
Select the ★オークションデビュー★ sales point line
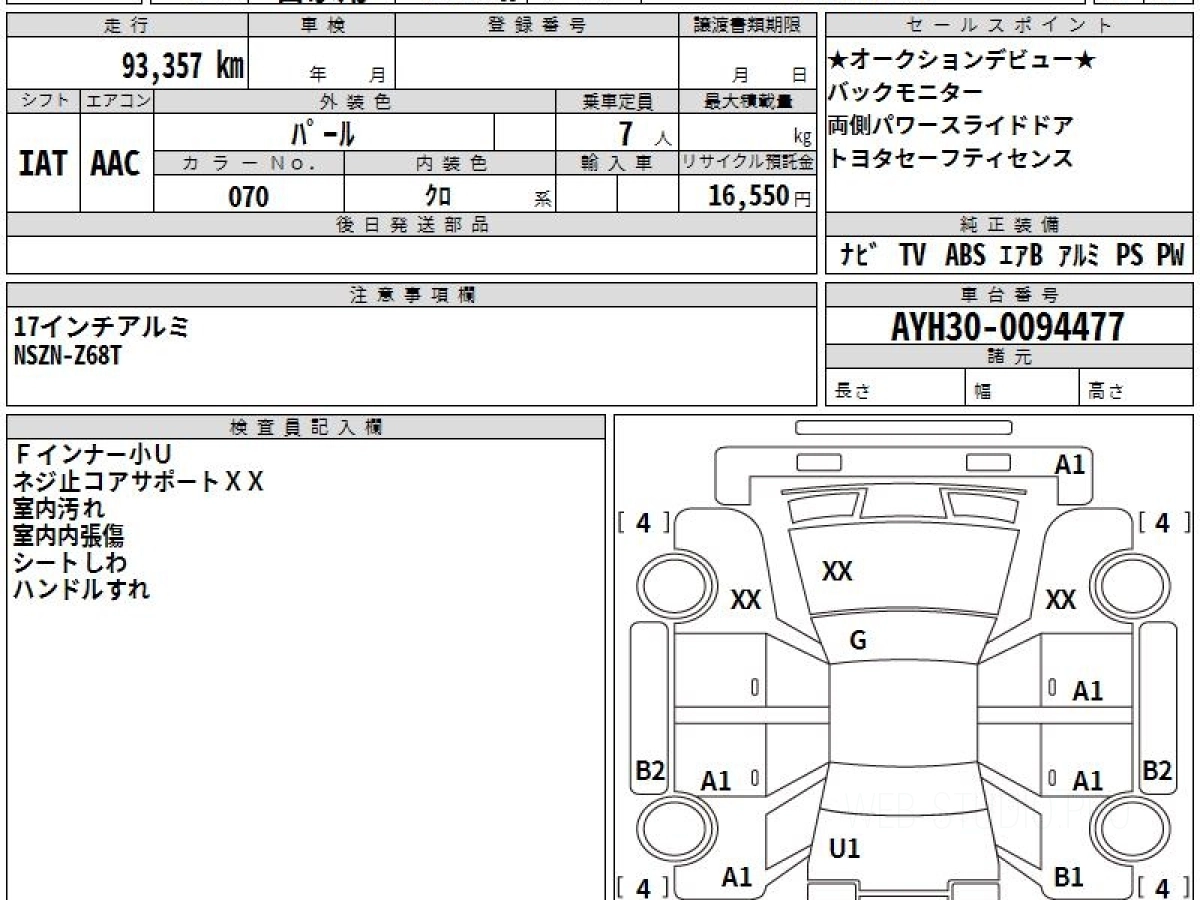tap(962, 61)
